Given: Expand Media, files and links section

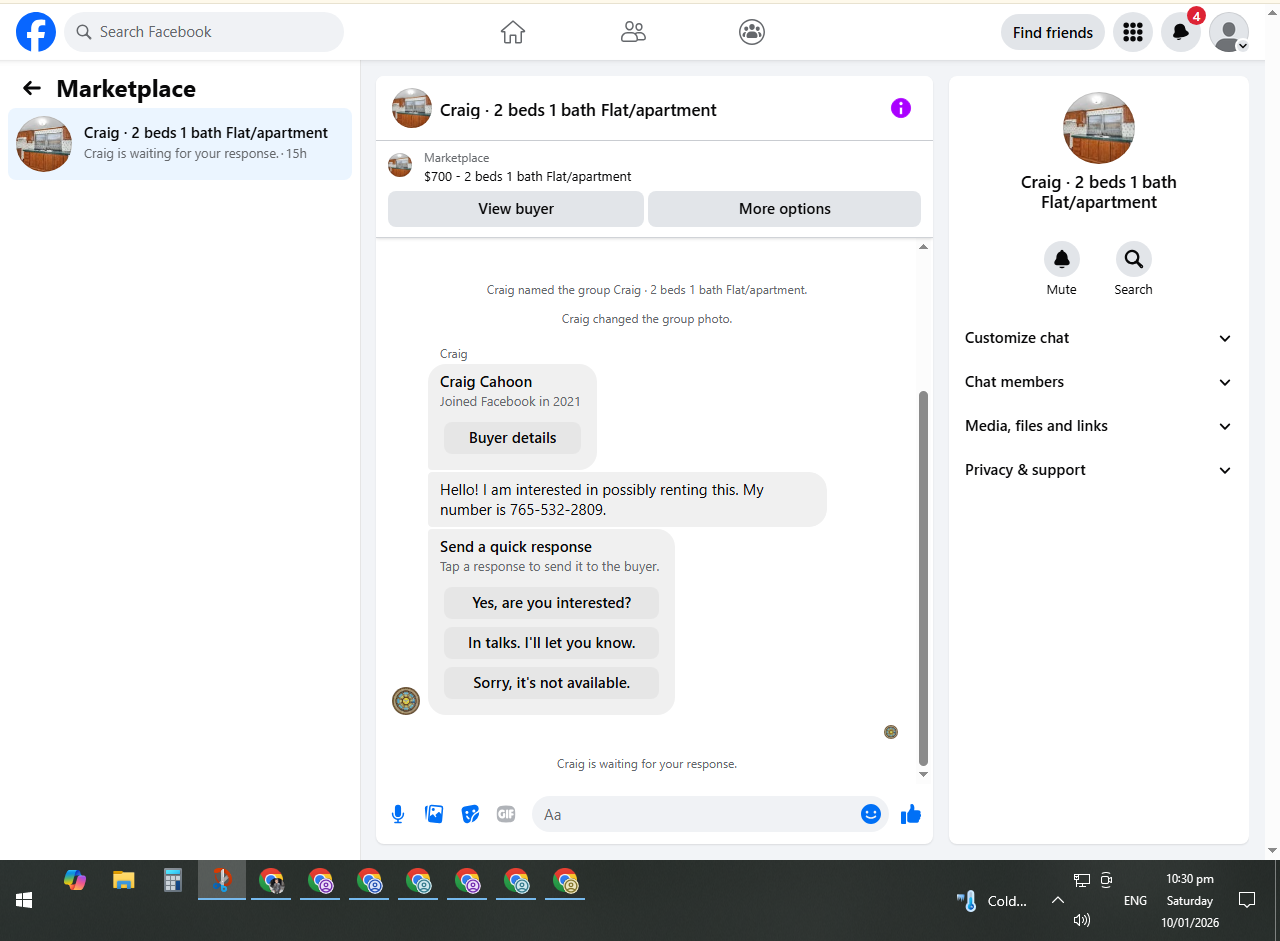Looking at the screenshot, I should 1099,426.
